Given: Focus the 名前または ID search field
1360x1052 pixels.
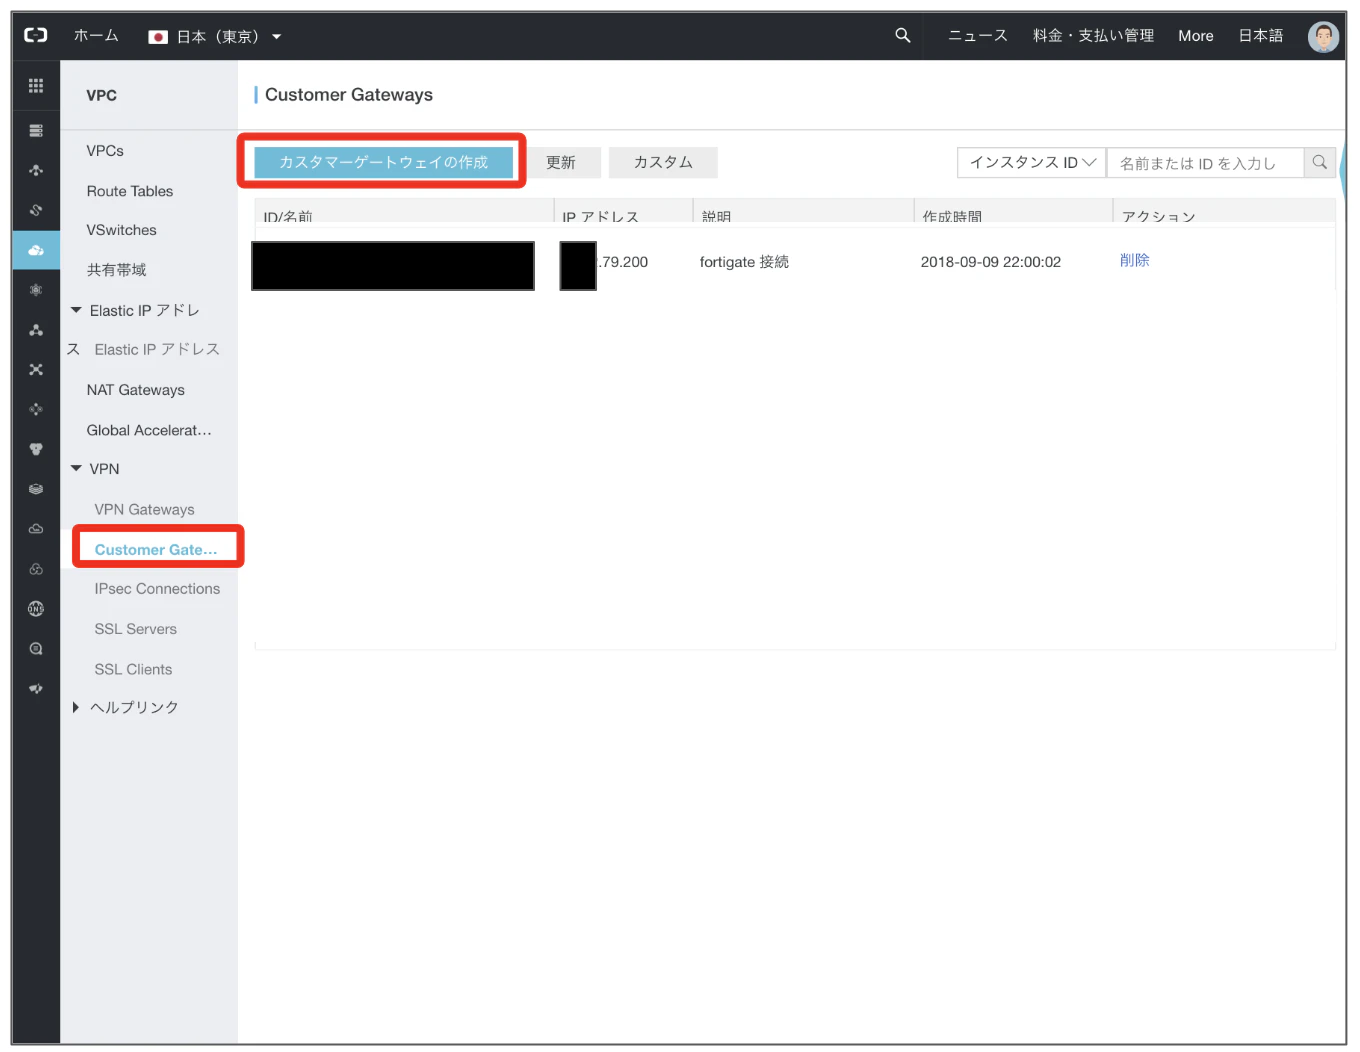Looking at the screenshot, I should [1205, 162].
